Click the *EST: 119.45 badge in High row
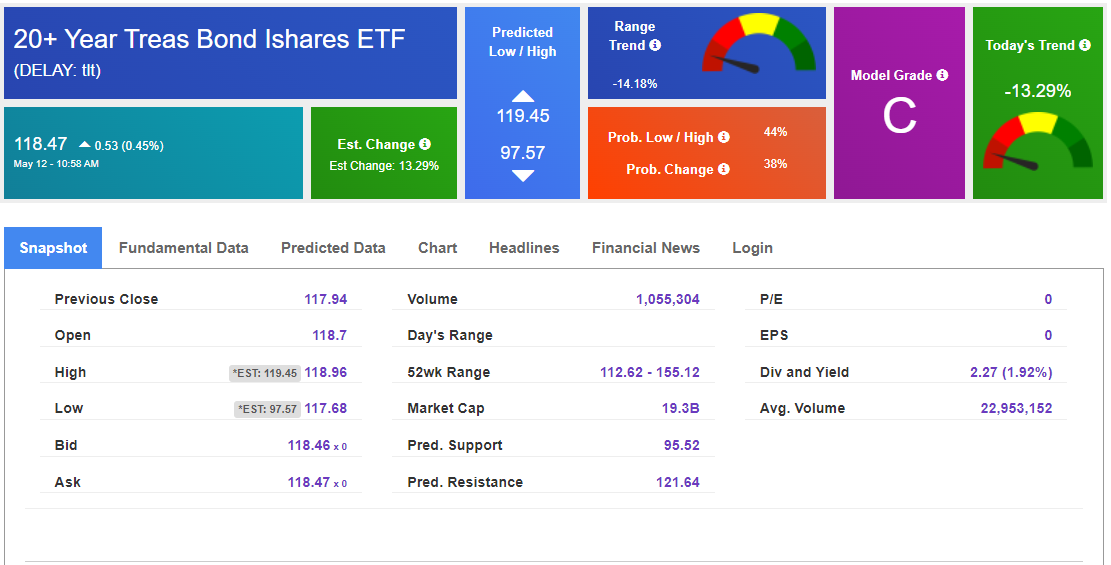Image resolution: width=1111 pixels, height=565 pixels. point(265,373)
